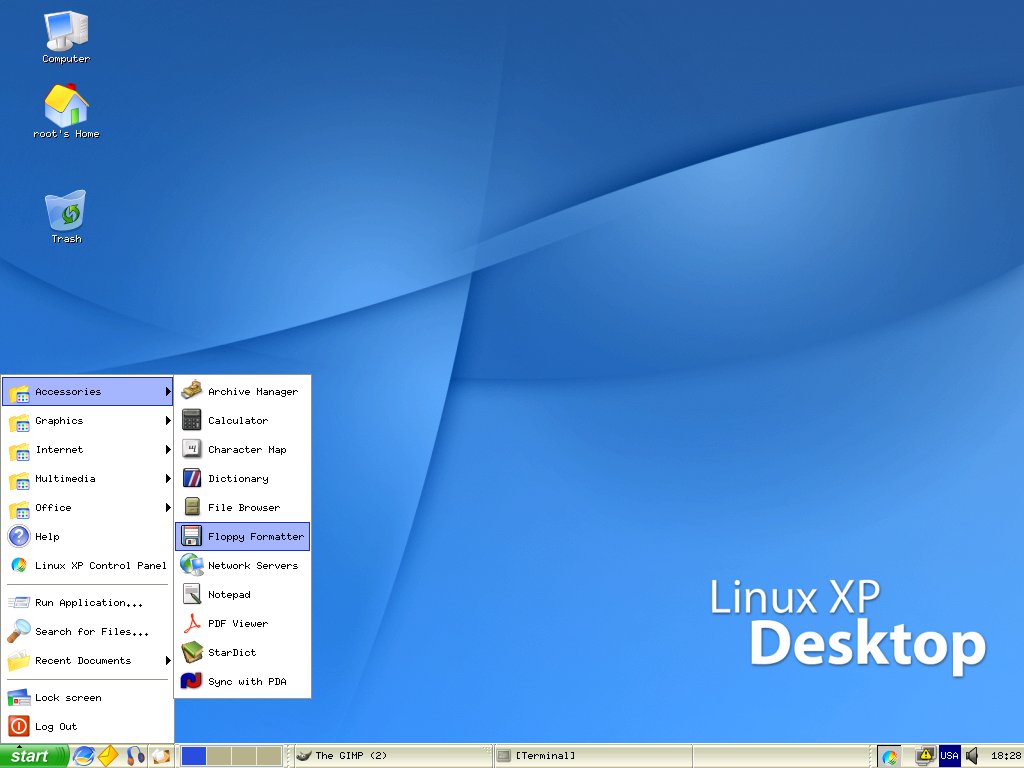The width and height of the screenshot is (1024, 768).
Task: Click the 18:28 clock
Action: [1006, 756]
